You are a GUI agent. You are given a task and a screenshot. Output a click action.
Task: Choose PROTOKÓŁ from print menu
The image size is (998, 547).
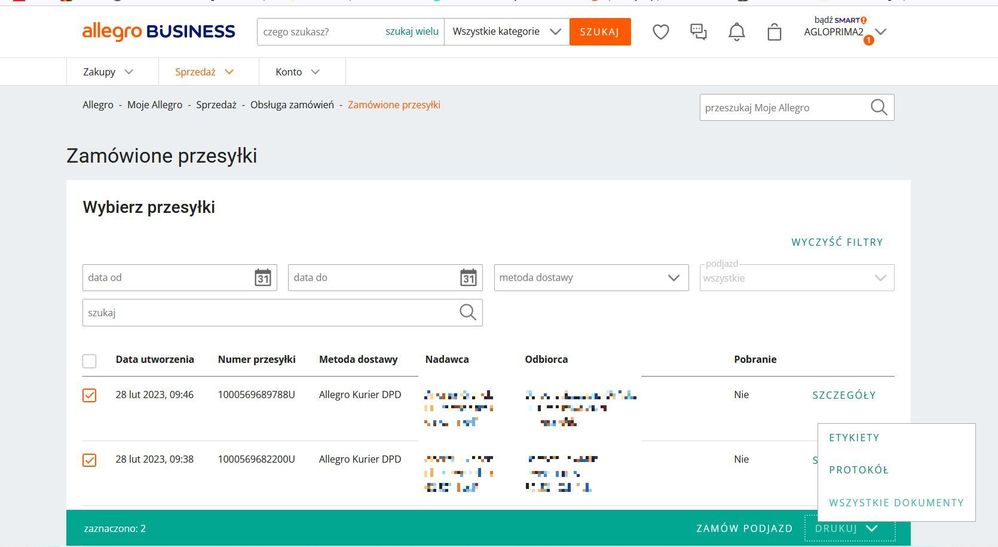tap(859, 470)
